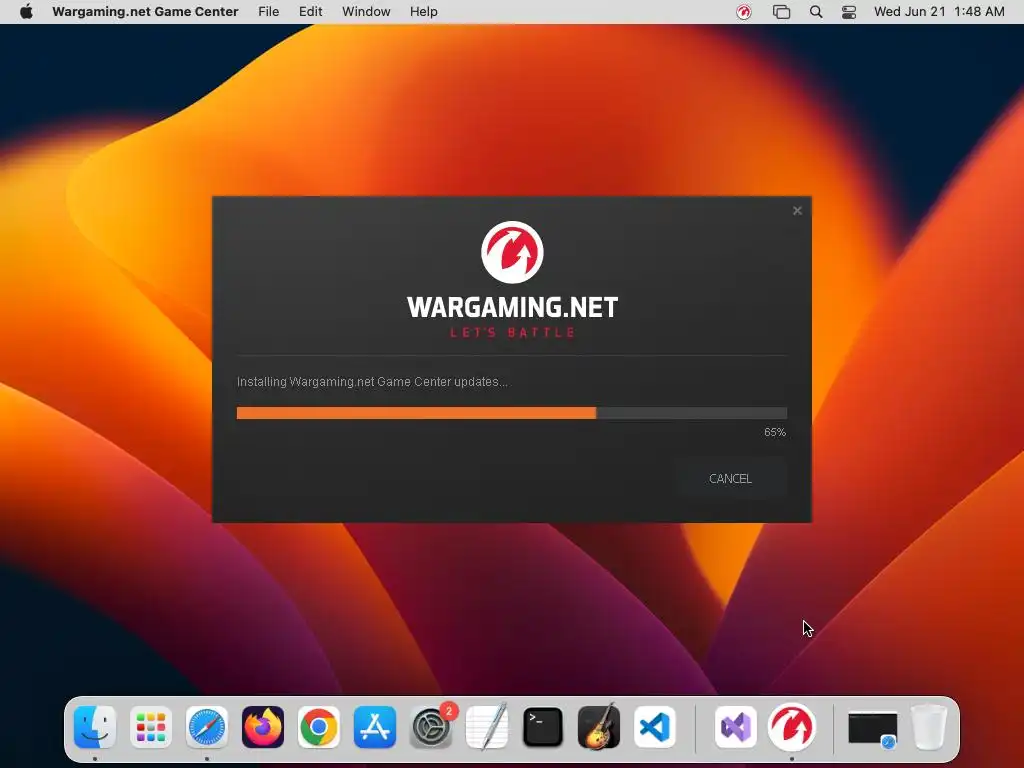The image size is (1024, 768).
Task: Open Spotlight search in menu bar
Action: pos(816,12)
